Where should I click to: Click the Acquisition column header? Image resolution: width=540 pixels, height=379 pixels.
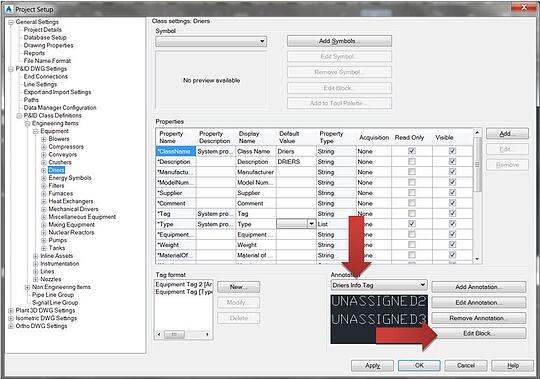click(x=374, y=137)
